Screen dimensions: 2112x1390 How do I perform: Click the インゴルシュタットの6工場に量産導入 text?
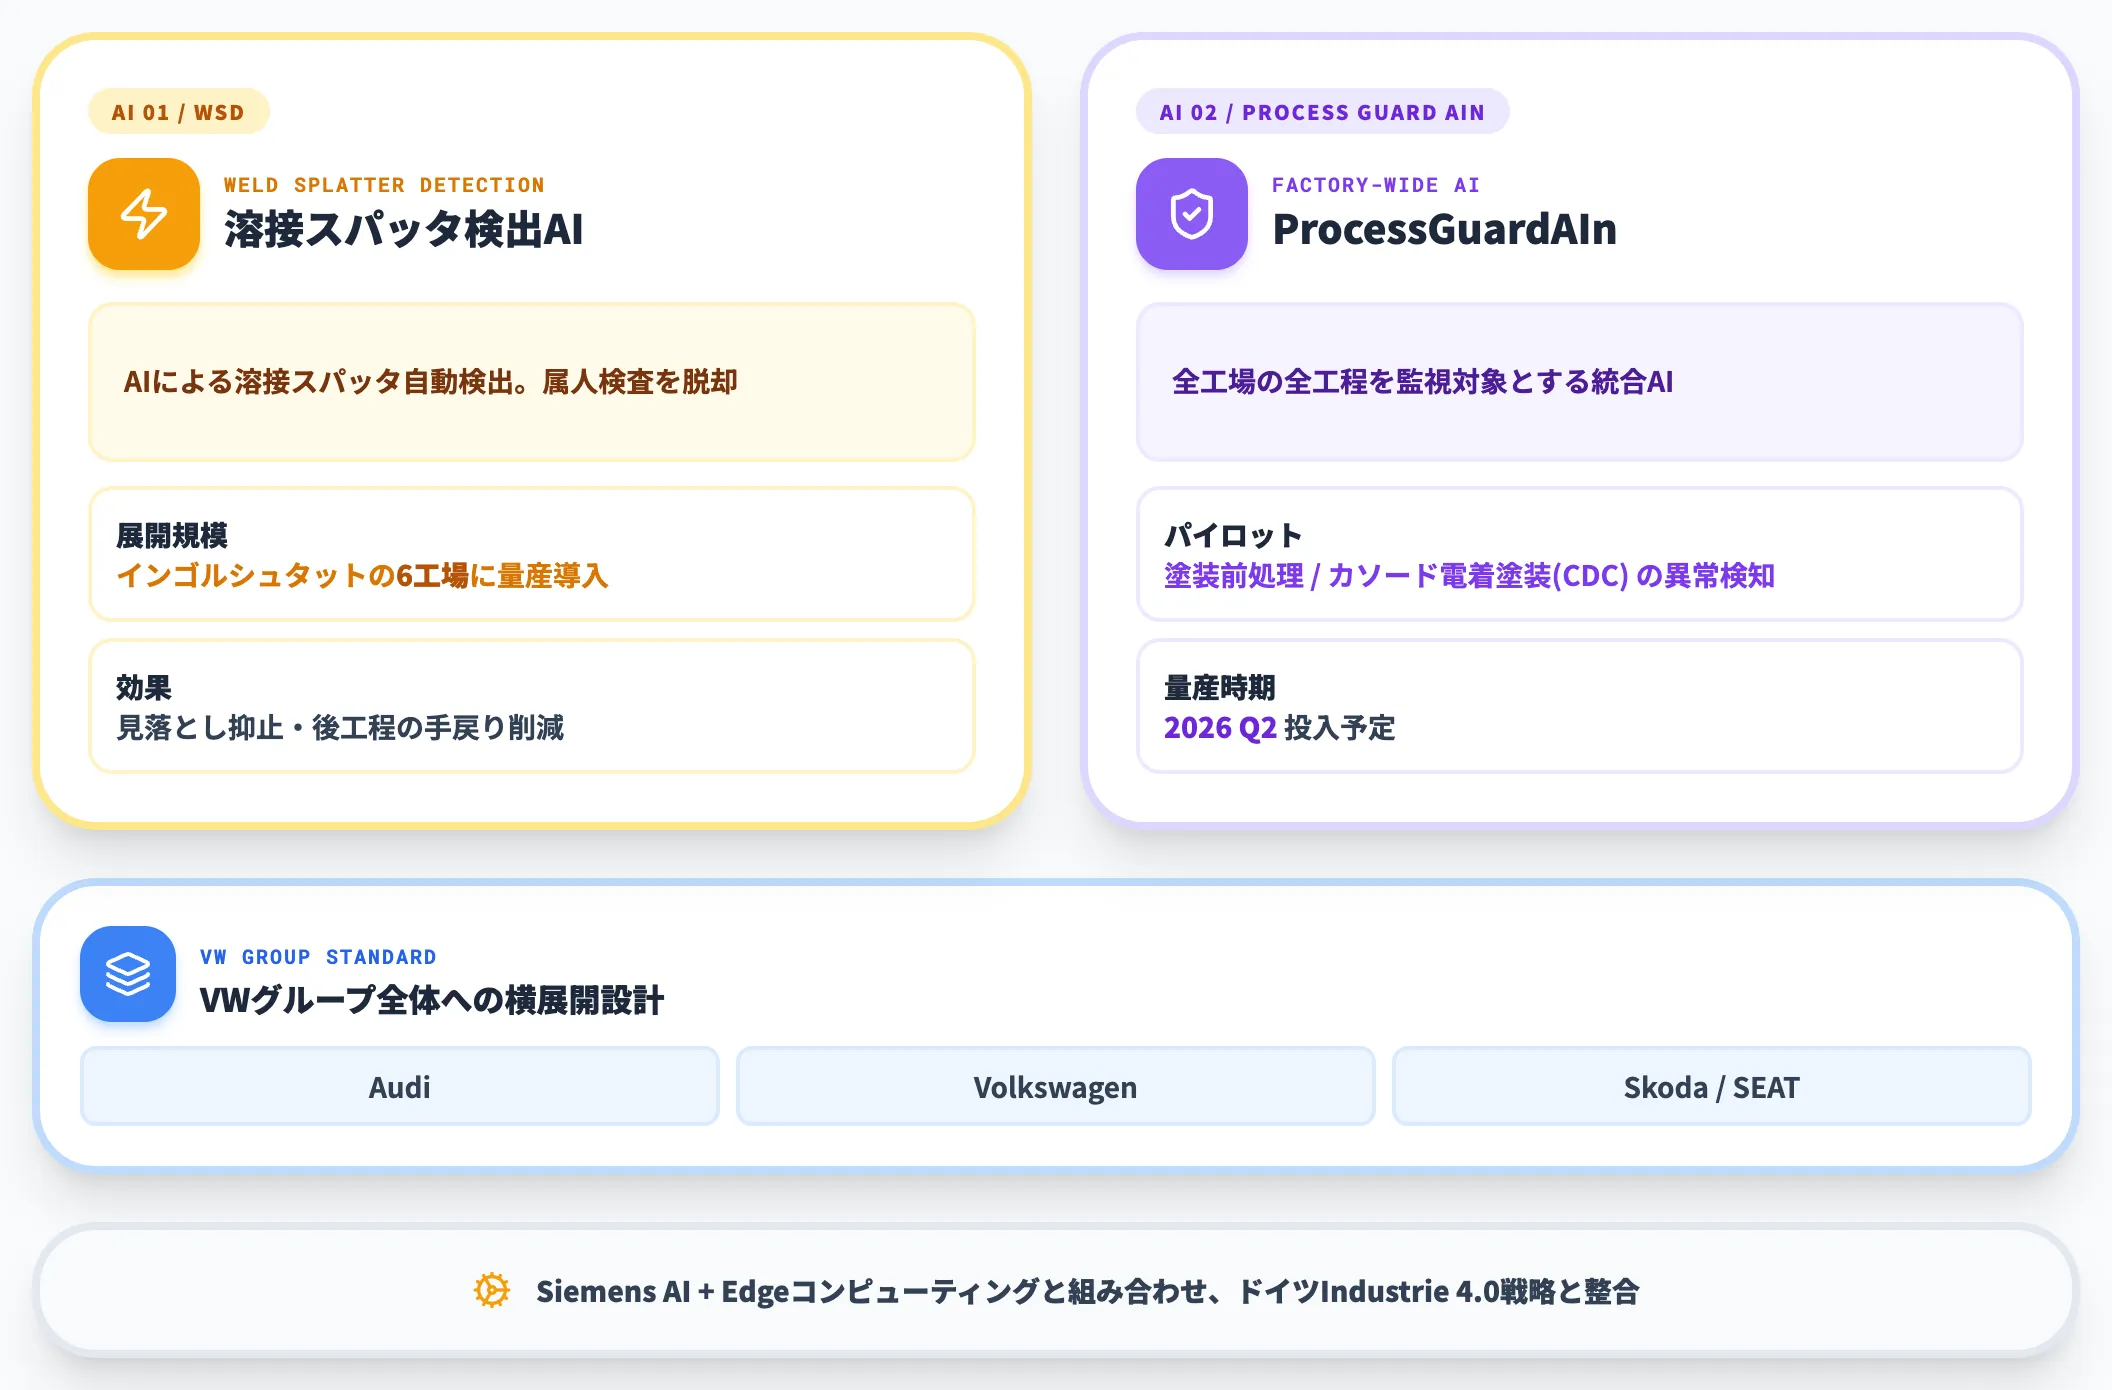(x=362, y=576)
